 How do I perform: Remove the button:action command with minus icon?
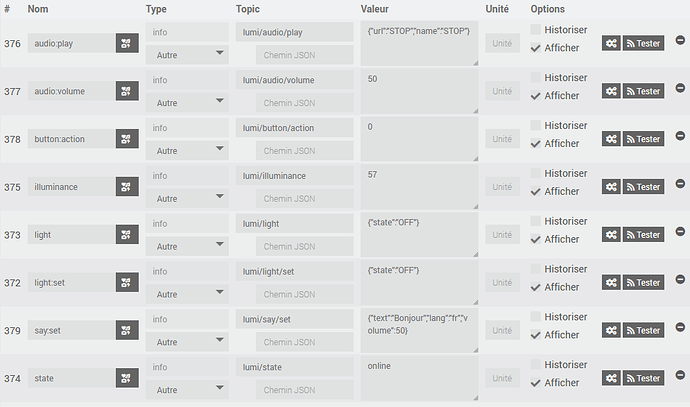[680, 136]
